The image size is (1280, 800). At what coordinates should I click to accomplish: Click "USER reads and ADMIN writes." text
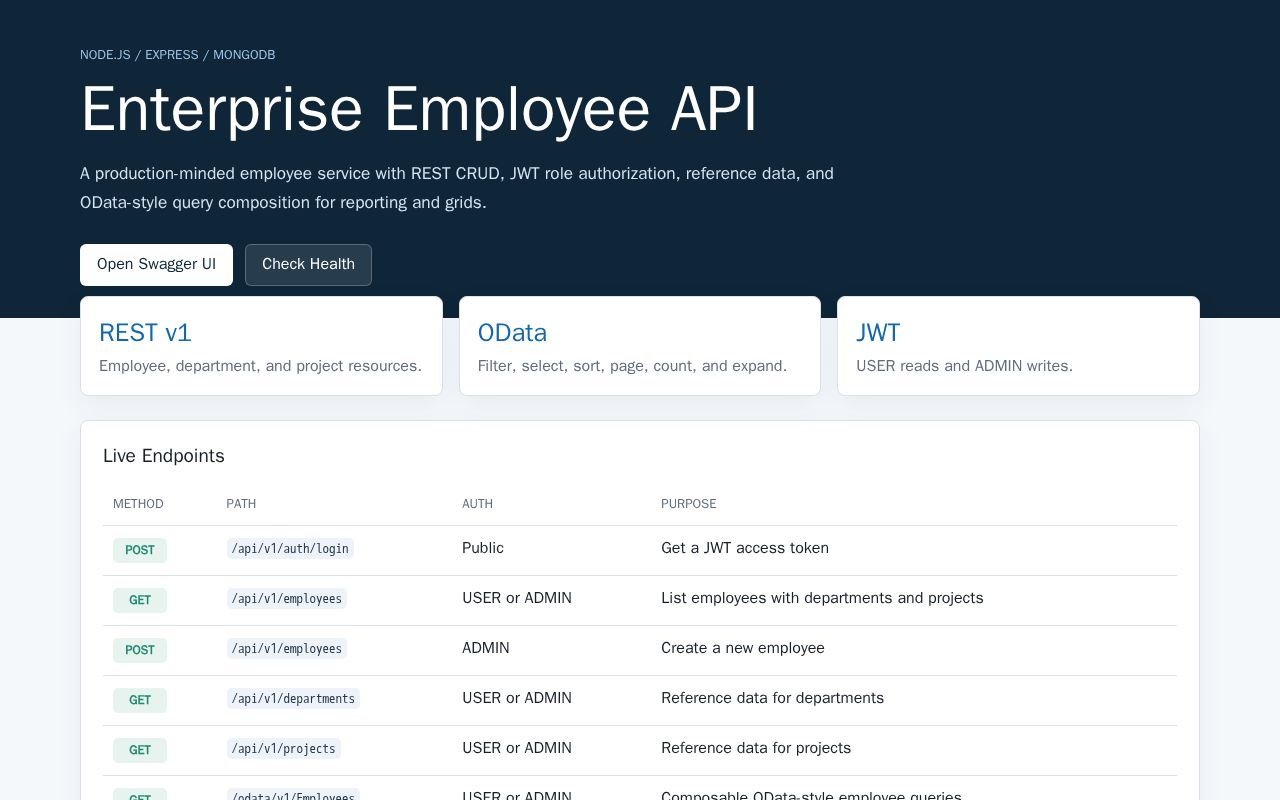(964, 366)
